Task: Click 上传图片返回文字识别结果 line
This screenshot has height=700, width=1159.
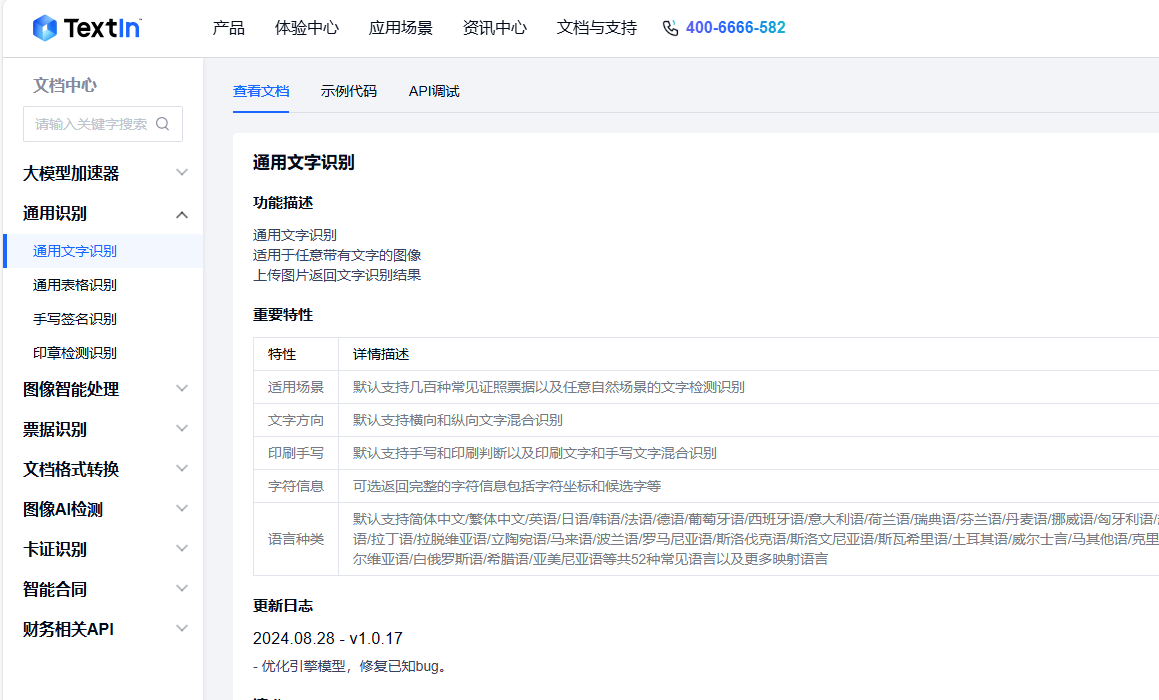Action: click(337, 275)
